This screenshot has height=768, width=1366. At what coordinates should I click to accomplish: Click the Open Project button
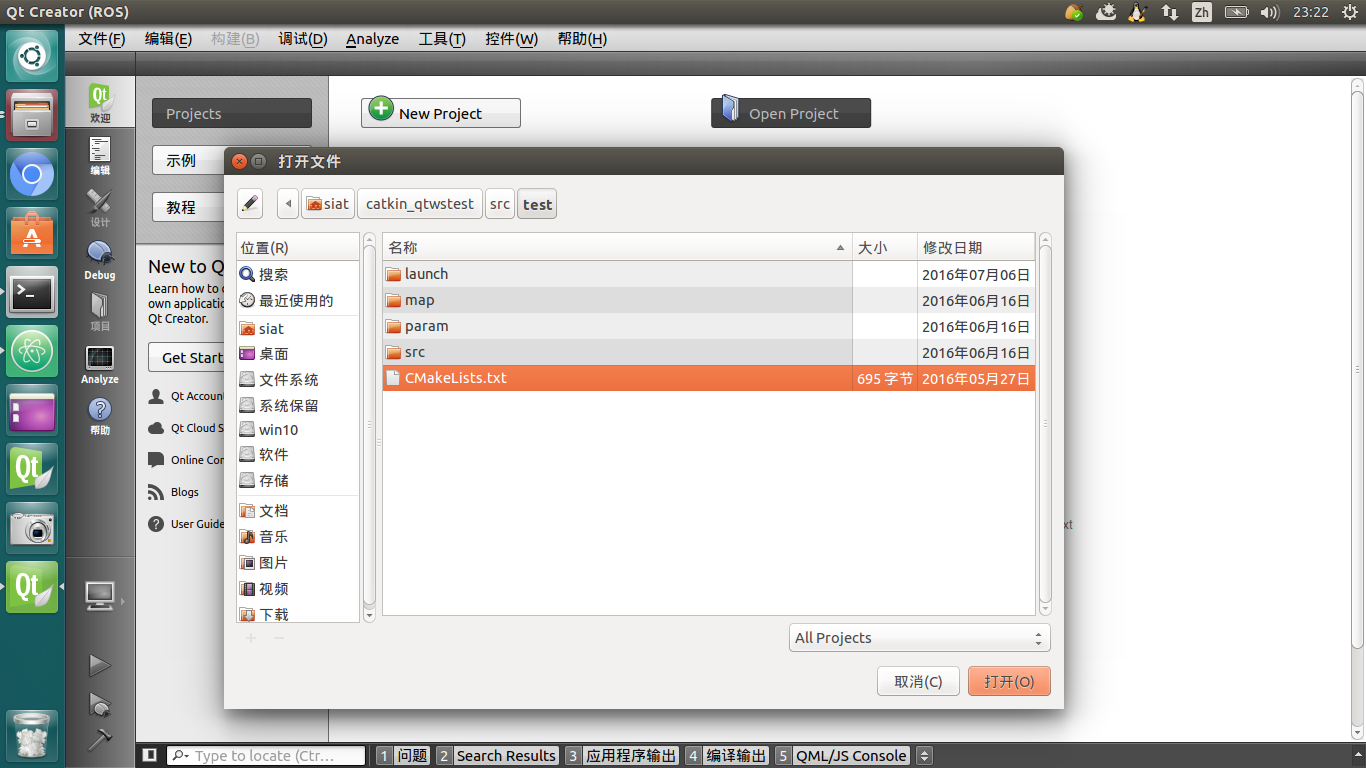pos(791,113)
